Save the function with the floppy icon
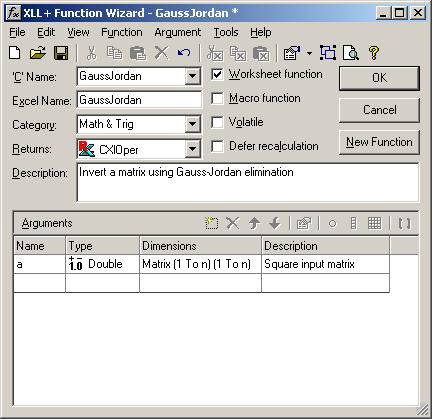This screenshot has width=432, height=419. coord(61,53)
